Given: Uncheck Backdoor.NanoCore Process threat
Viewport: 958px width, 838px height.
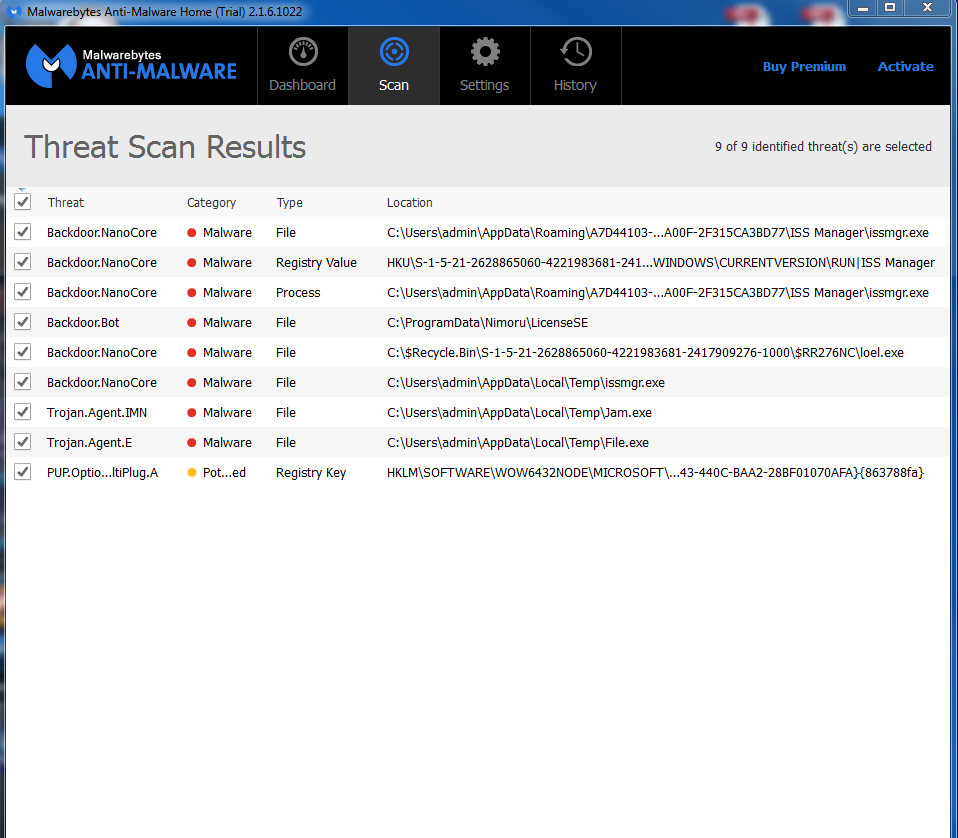Looking at the screenshot, I should pos(23,292).
